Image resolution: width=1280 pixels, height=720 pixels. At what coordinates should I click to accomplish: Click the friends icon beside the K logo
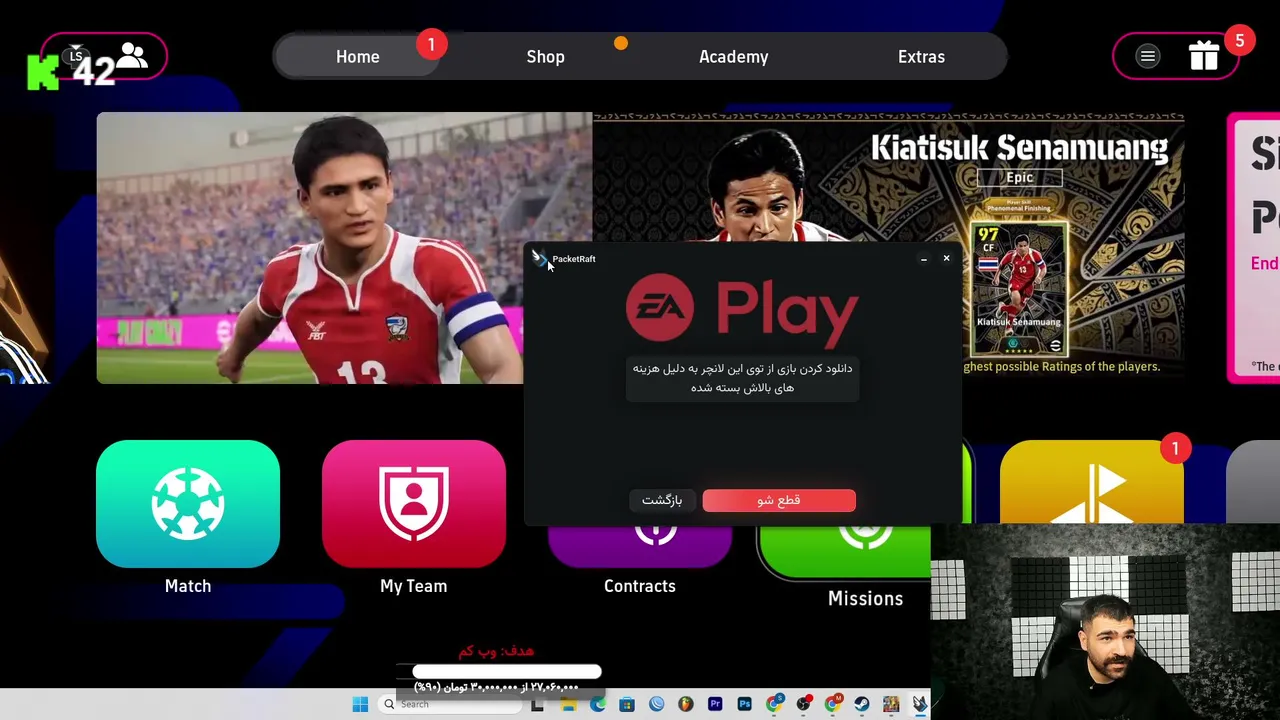point(132,55)
